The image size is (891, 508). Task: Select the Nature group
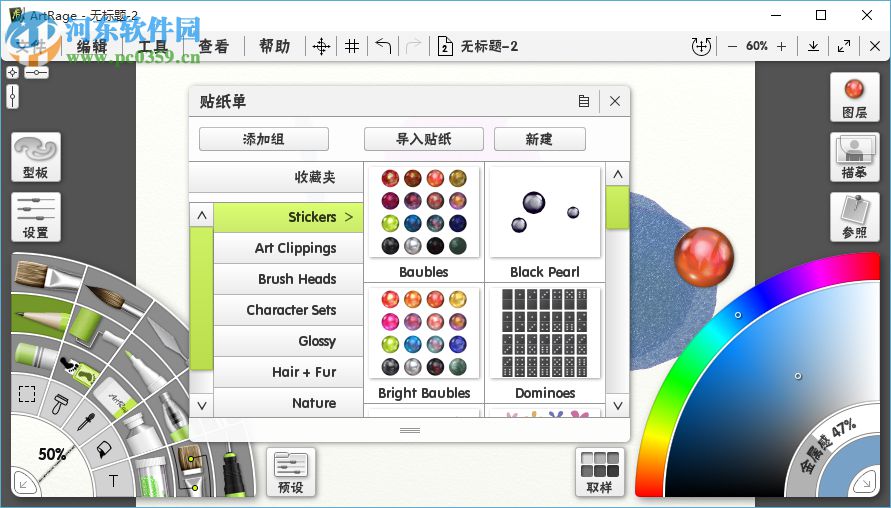(288, 403)
